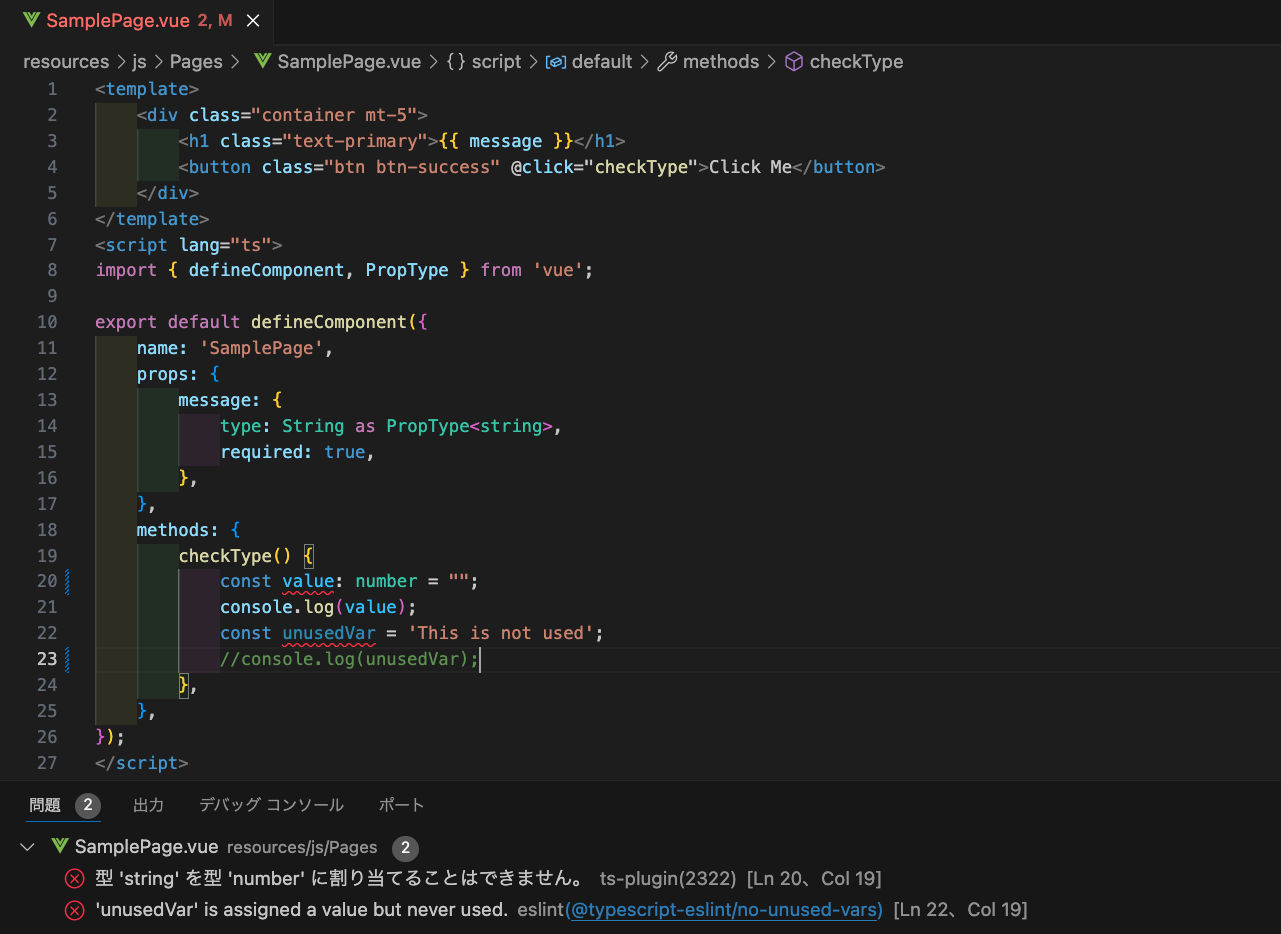1281x934 pixels.
Task: Select the 型 'string' を型 'number' error message
Action: tap(340, 879)
